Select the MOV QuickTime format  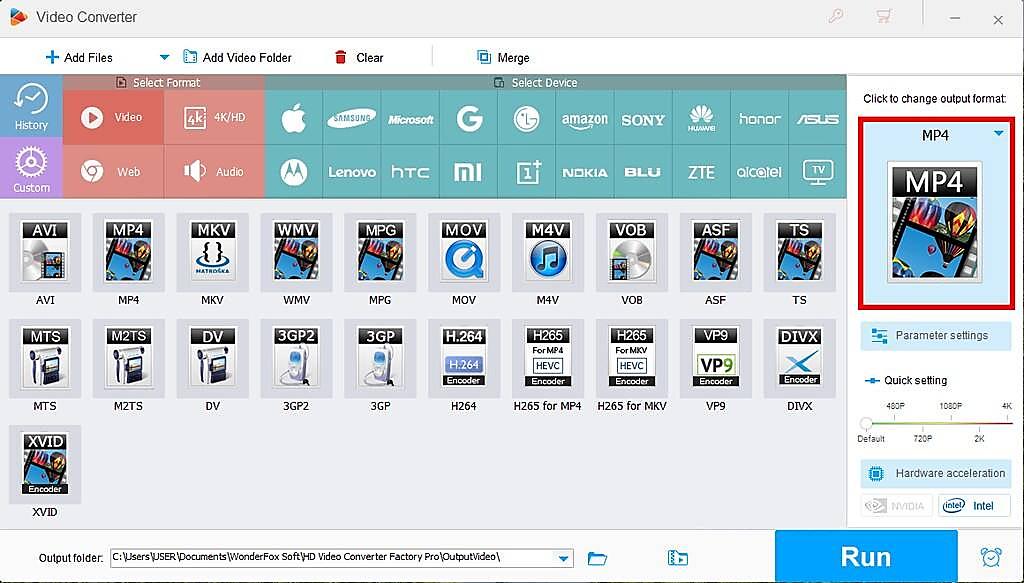464,253
